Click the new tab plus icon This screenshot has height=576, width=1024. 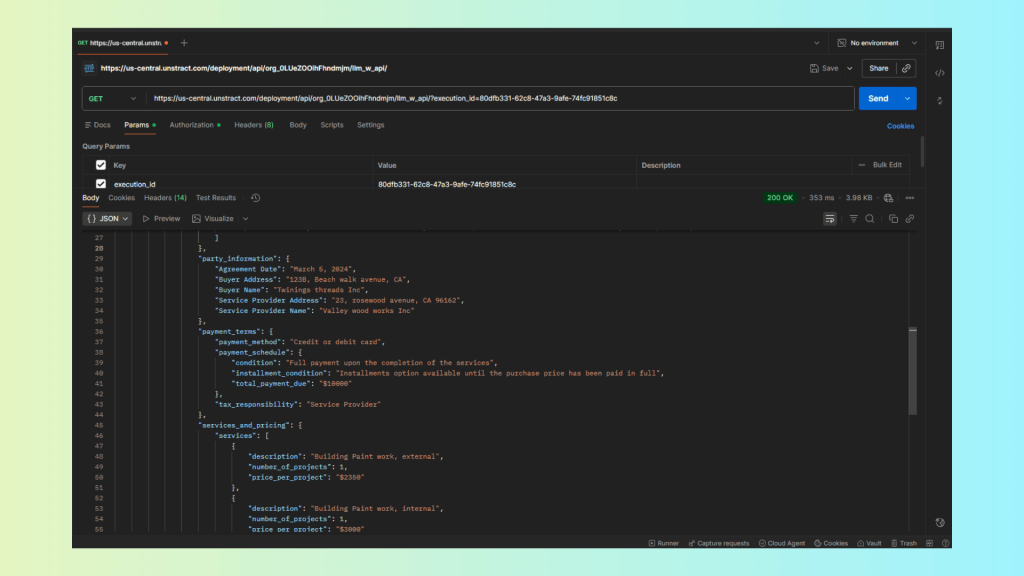coord(184,43)
